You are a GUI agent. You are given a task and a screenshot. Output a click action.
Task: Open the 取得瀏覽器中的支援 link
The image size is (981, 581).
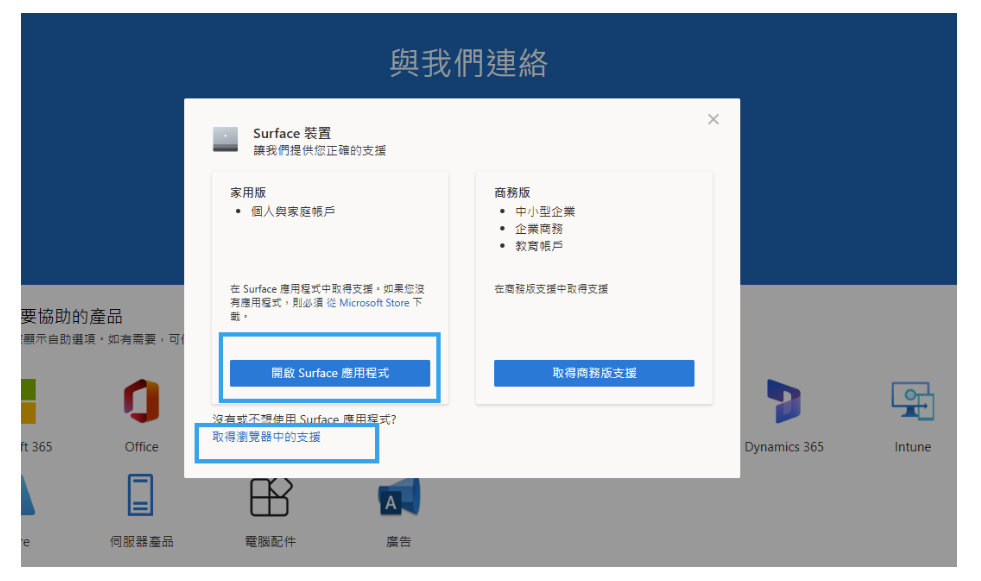267,437
